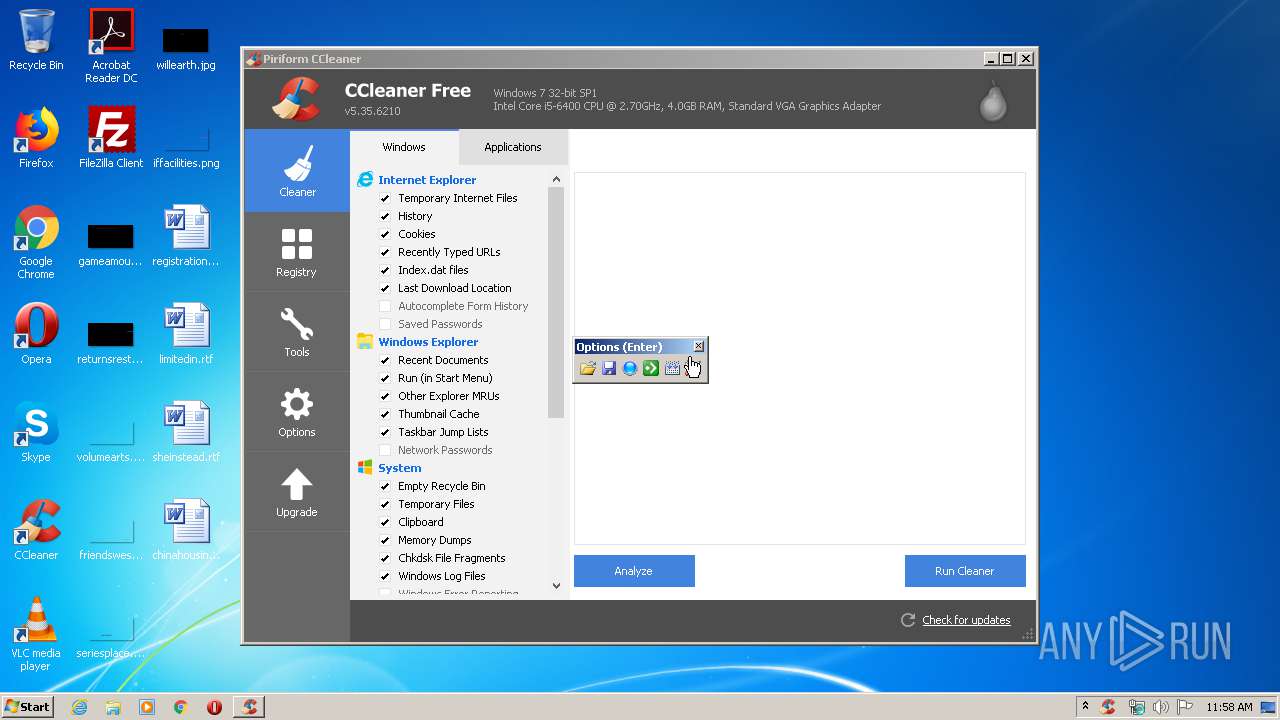
Task: Collapse the System group header
Action: (400, 468)
